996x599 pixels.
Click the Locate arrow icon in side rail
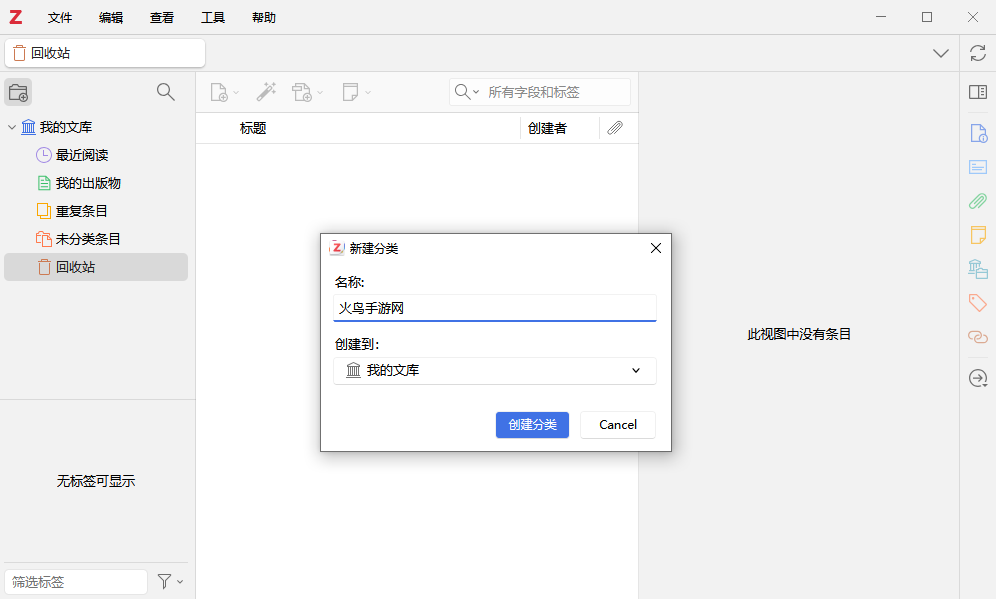(978, 379)
